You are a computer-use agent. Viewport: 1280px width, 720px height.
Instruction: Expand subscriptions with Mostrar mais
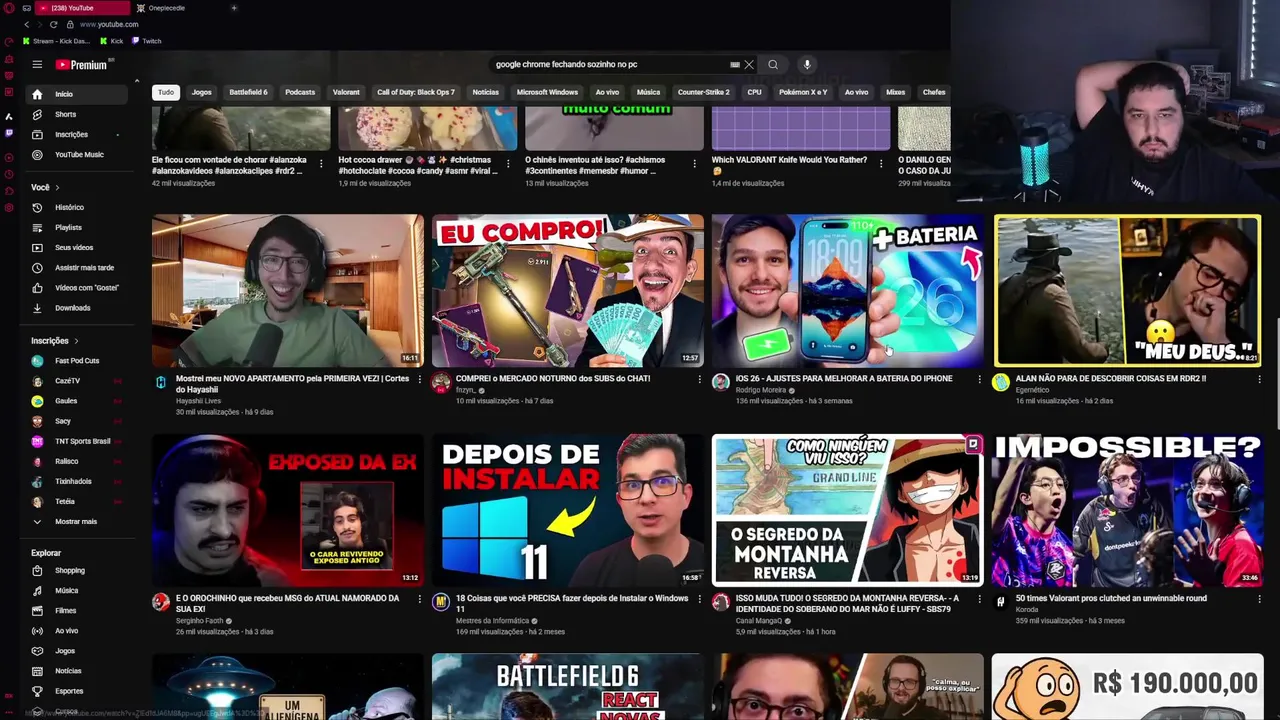[76, 522]
